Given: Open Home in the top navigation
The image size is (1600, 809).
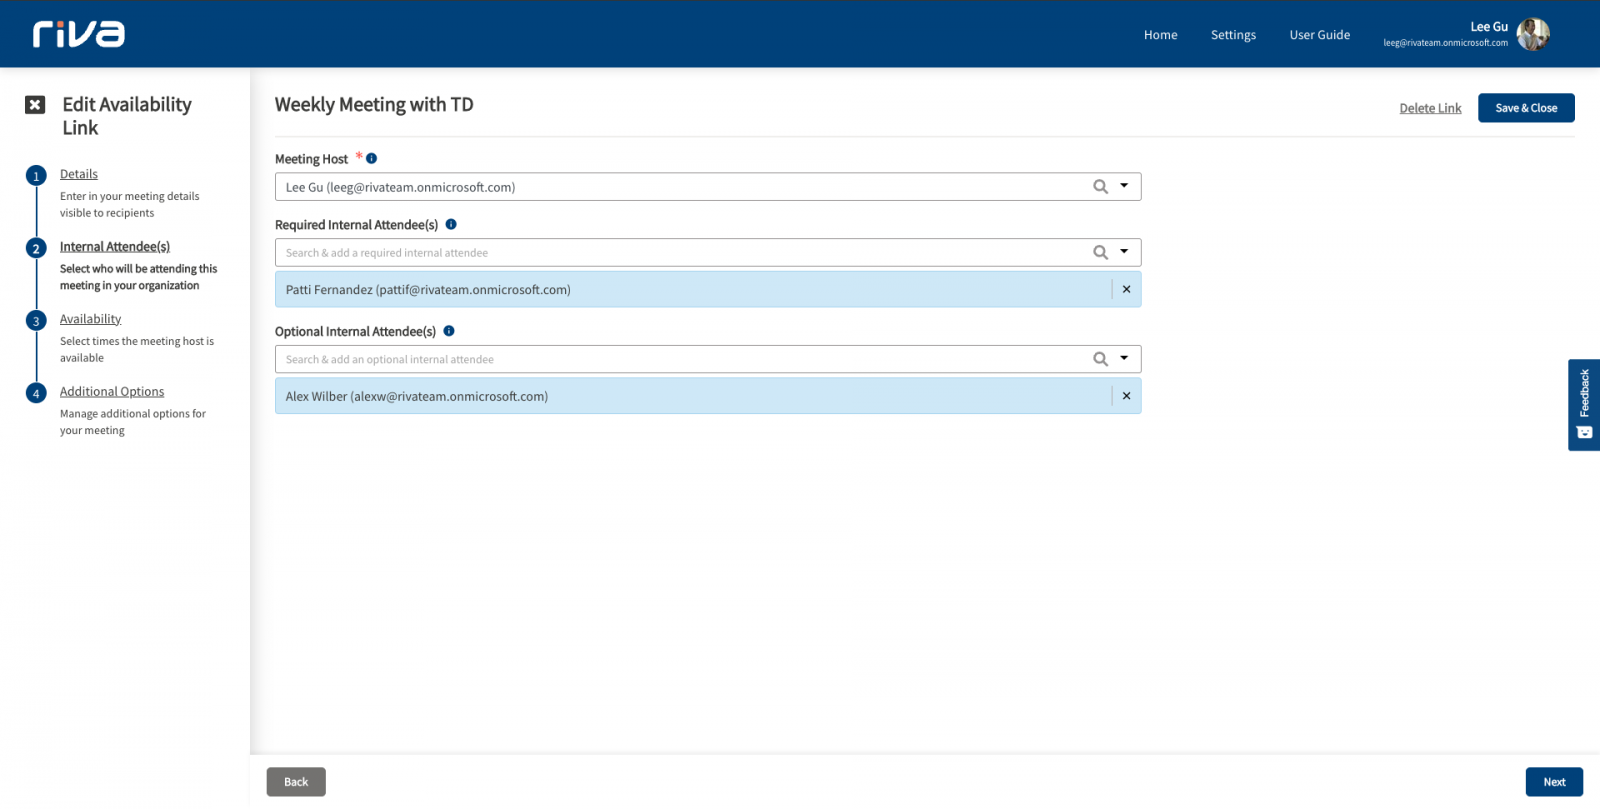Looking at the screenshot, I should [1160, 35].
